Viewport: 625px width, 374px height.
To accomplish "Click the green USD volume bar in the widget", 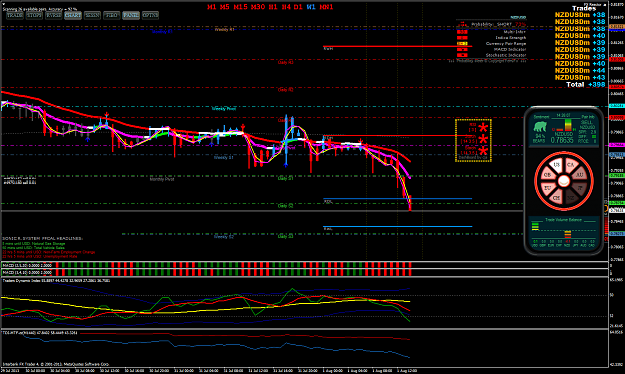I will pyautogui.click(x=535, y=227).
